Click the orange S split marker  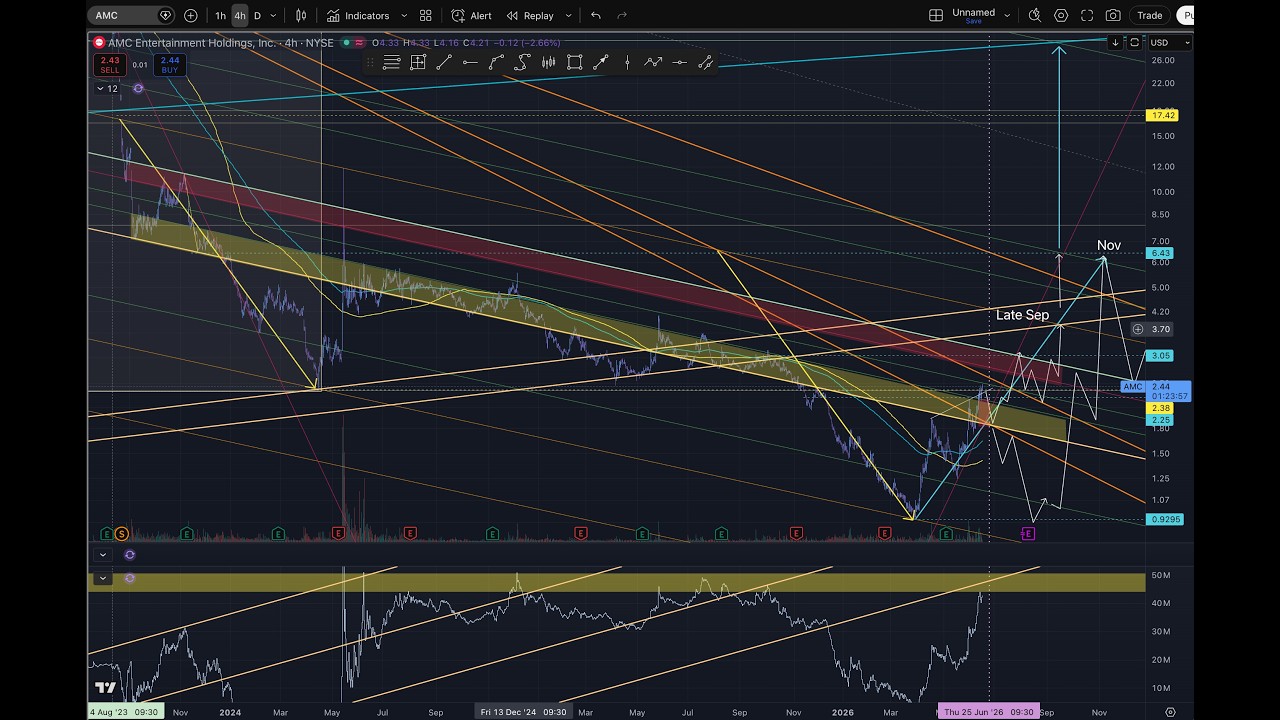[x=122, y=534]
